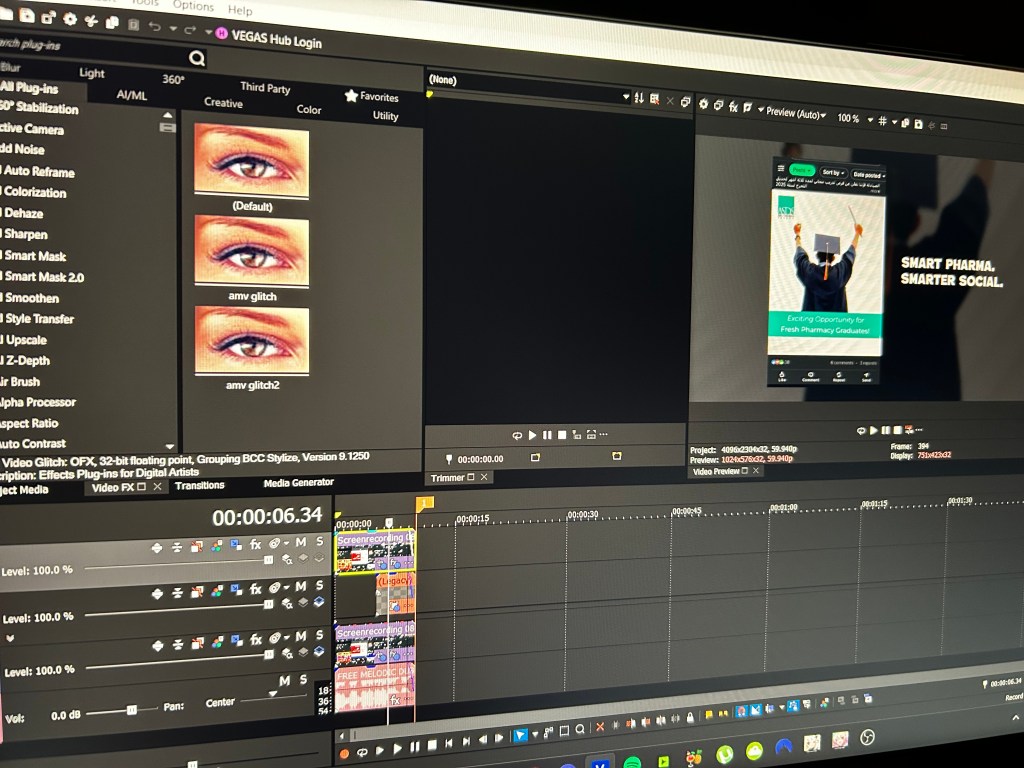Open the Preview (Auto) quality dropdown
The width and height of the screenshot is (1024, 768).
tap(795, 113)
